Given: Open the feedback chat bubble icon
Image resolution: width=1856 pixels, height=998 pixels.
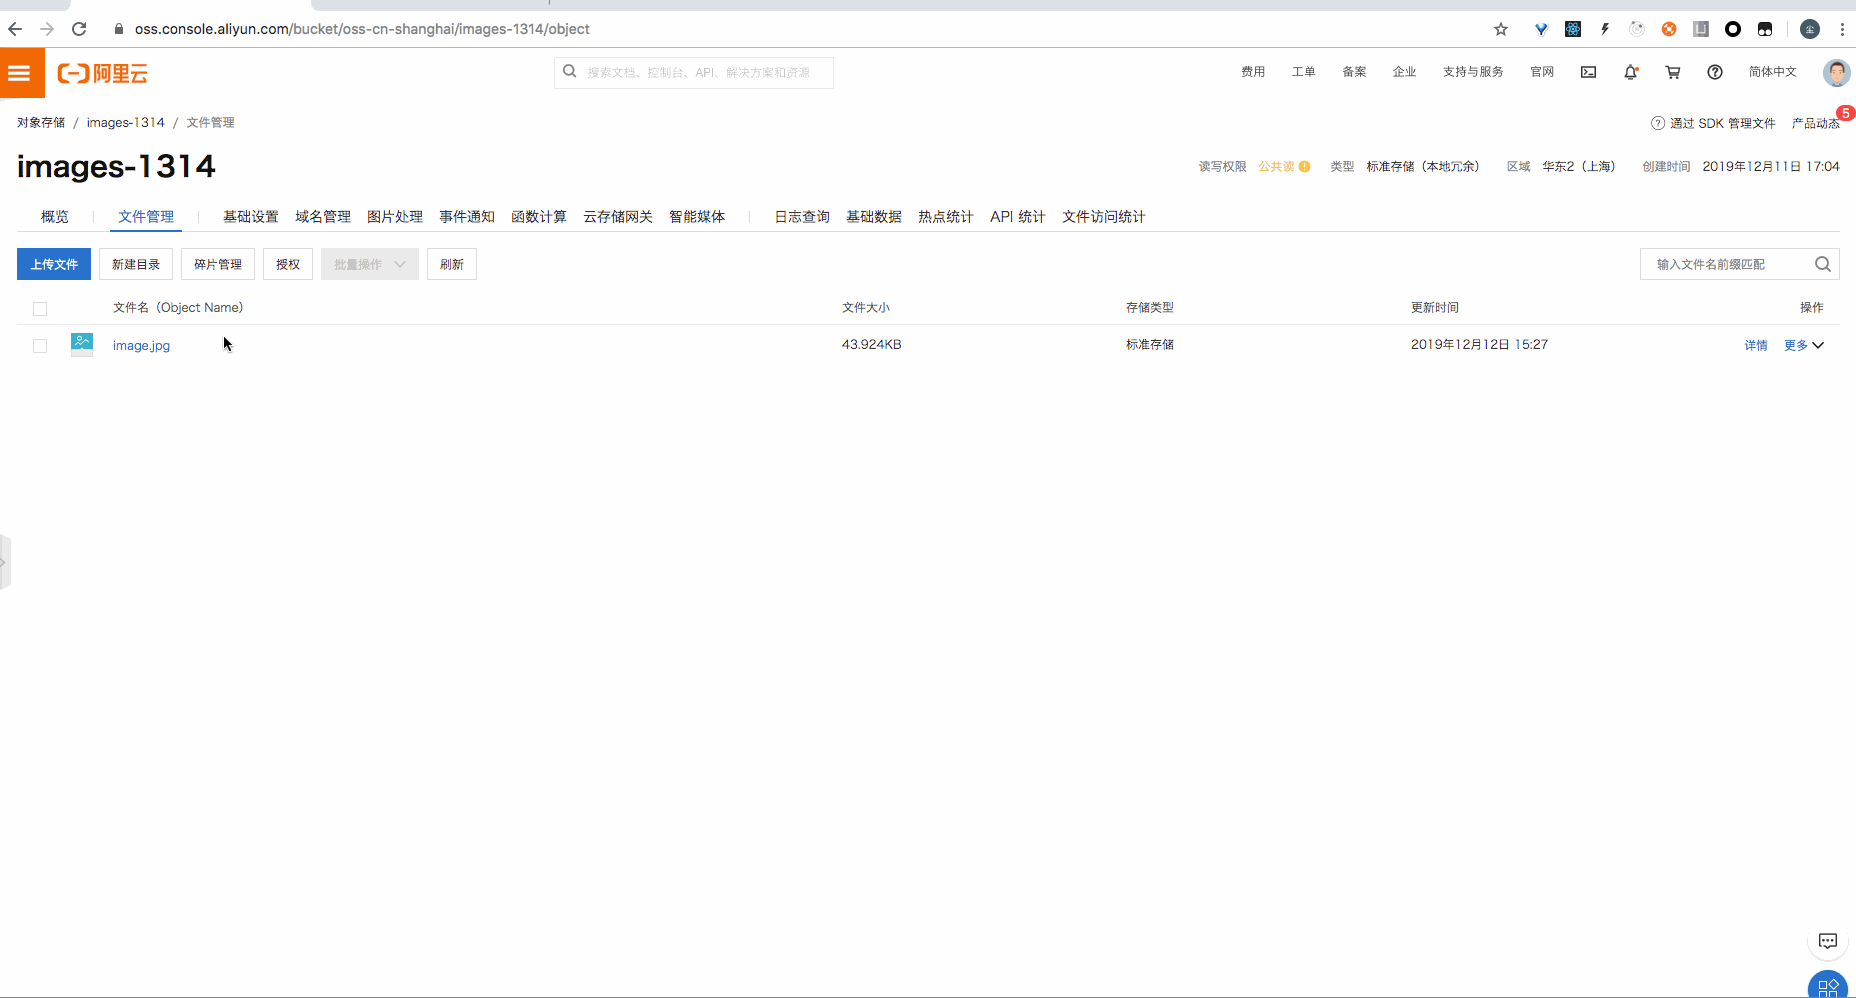Looking at the screenshot, I should click(1828, 941).
